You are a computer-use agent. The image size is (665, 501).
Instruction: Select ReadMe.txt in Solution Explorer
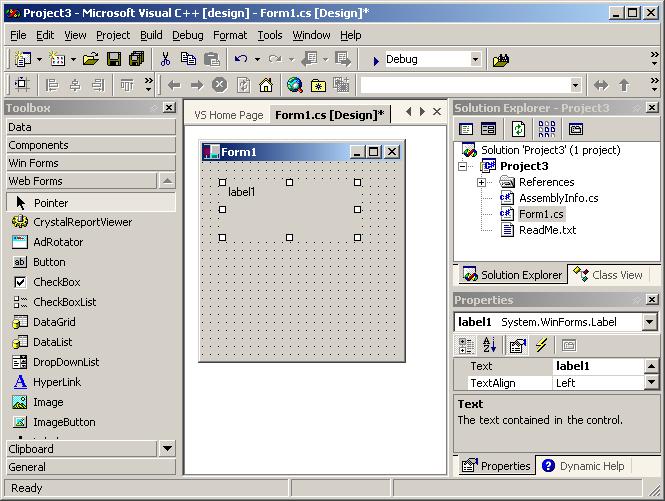click(x=547, y=230)
